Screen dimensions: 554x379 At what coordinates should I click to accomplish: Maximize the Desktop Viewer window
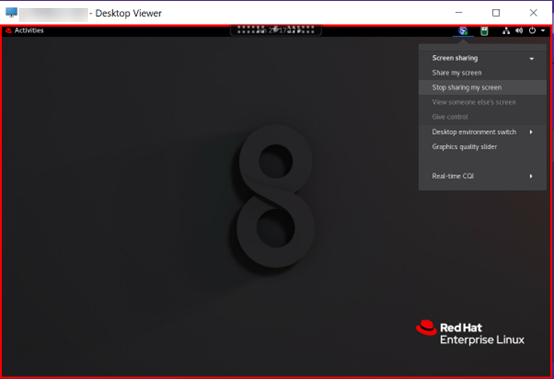coord(496,13)
